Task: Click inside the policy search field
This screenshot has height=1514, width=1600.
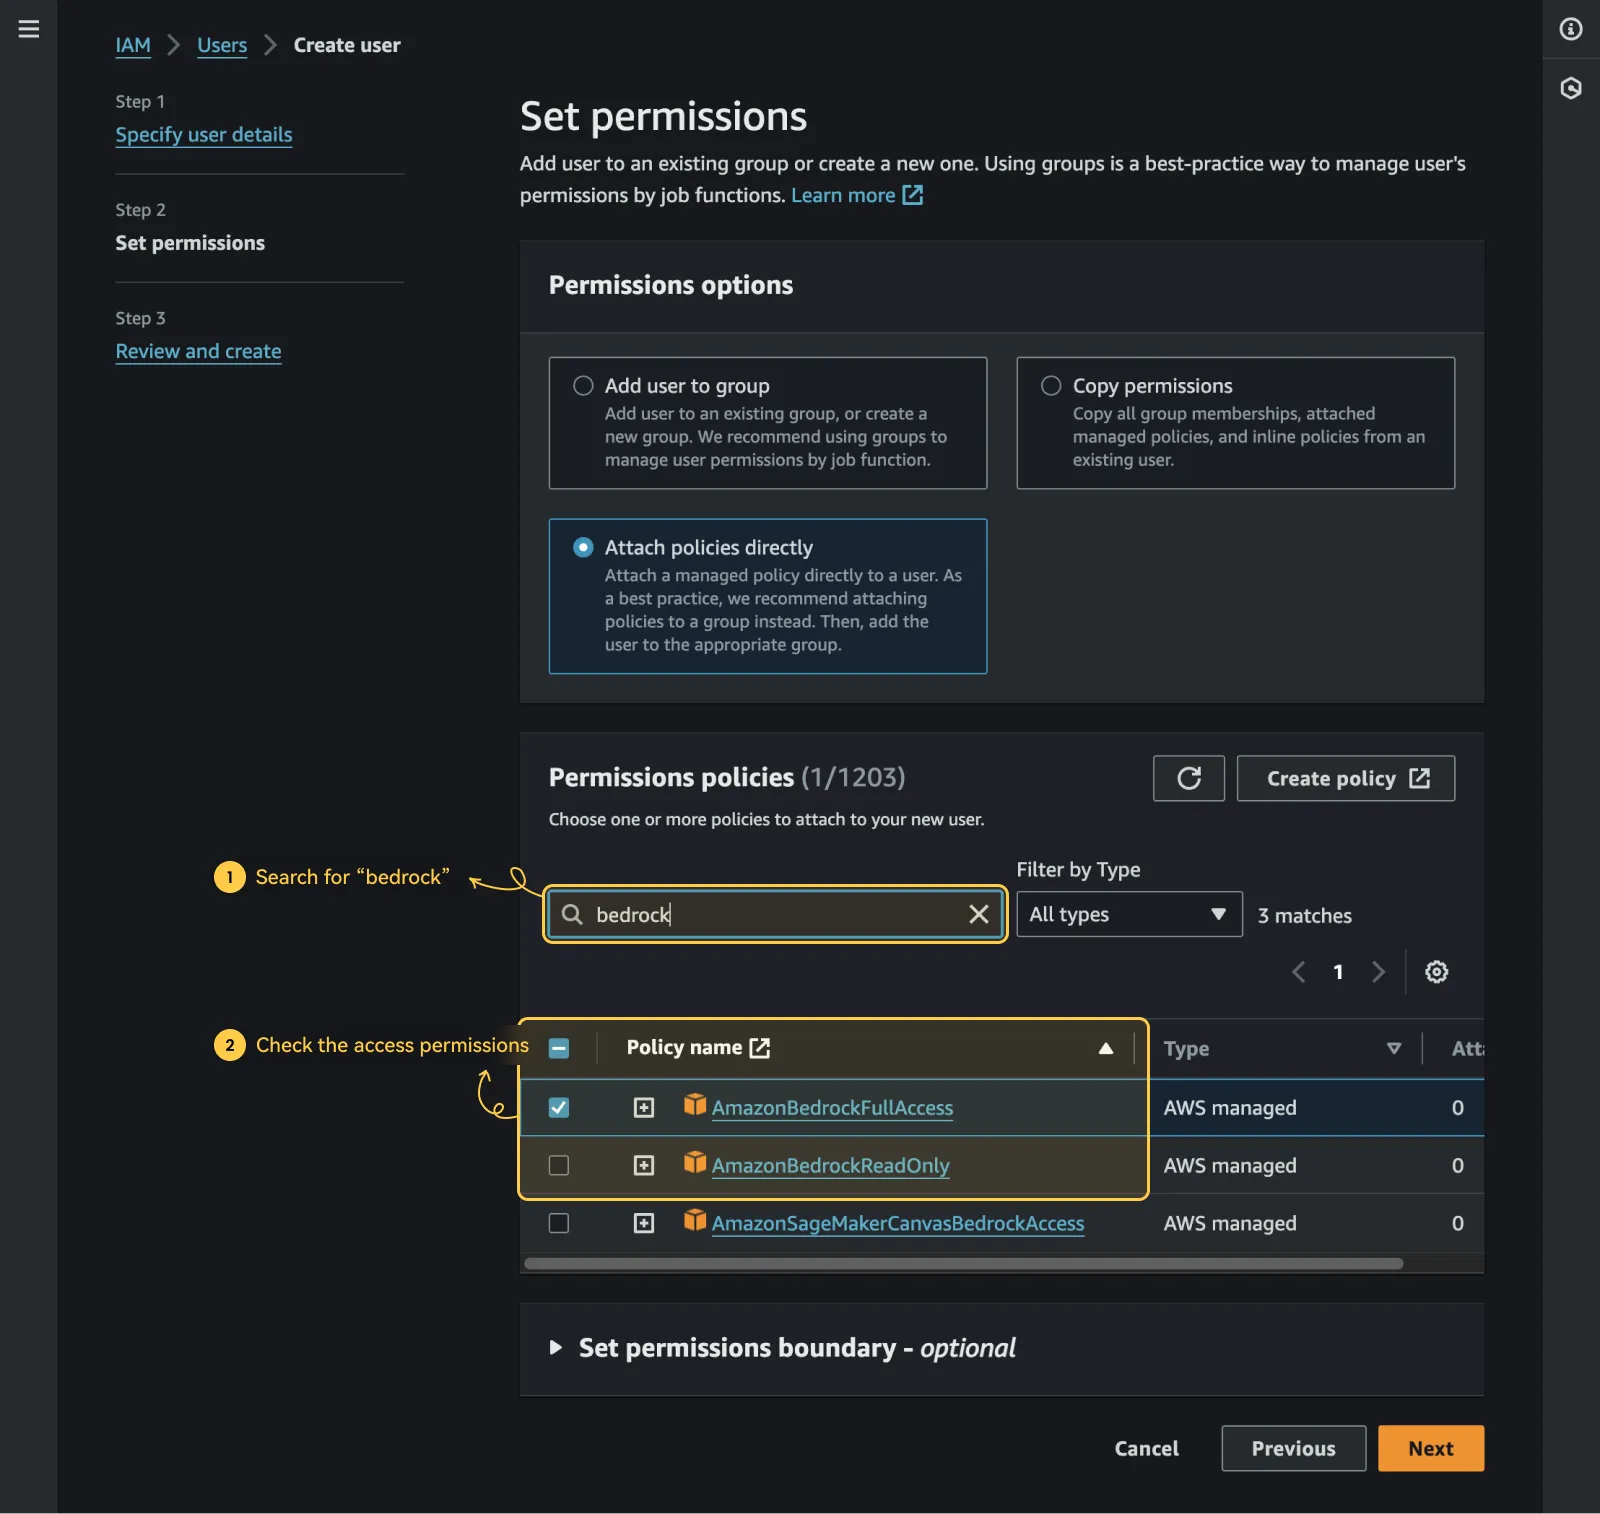Action: (x=775, y=913)
